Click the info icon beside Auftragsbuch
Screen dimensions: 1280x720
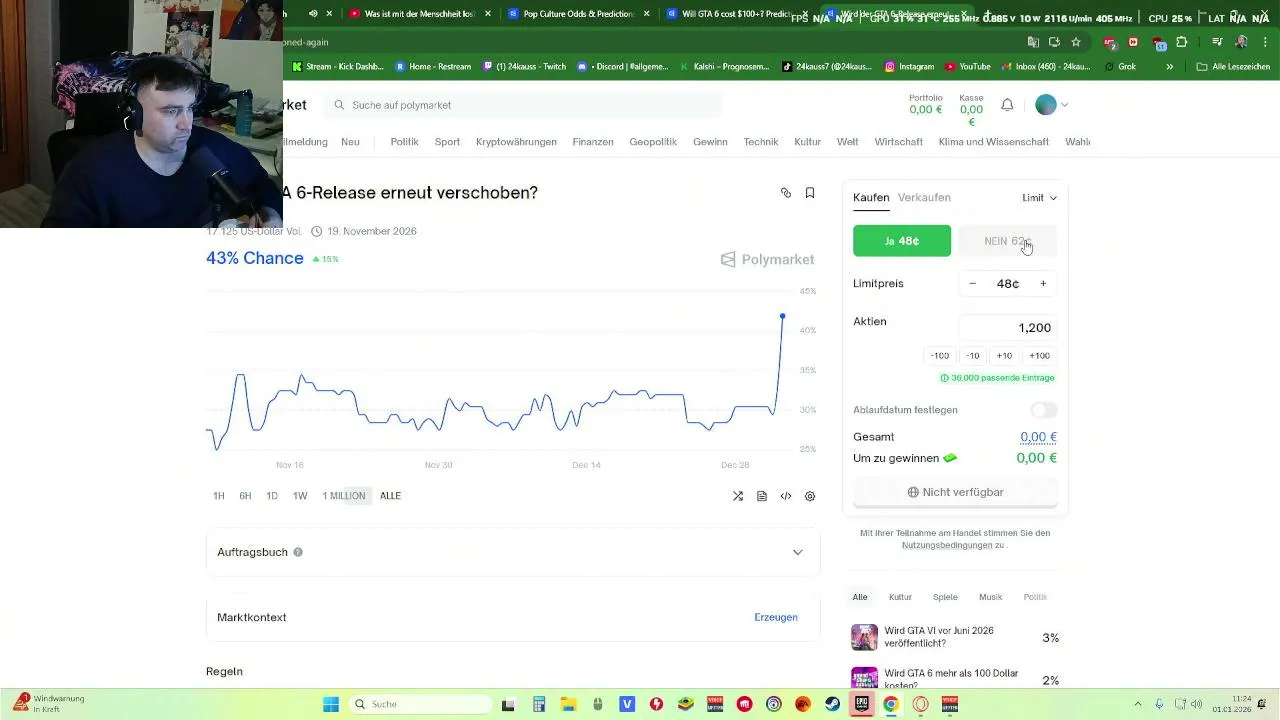[x=298, y=552]
